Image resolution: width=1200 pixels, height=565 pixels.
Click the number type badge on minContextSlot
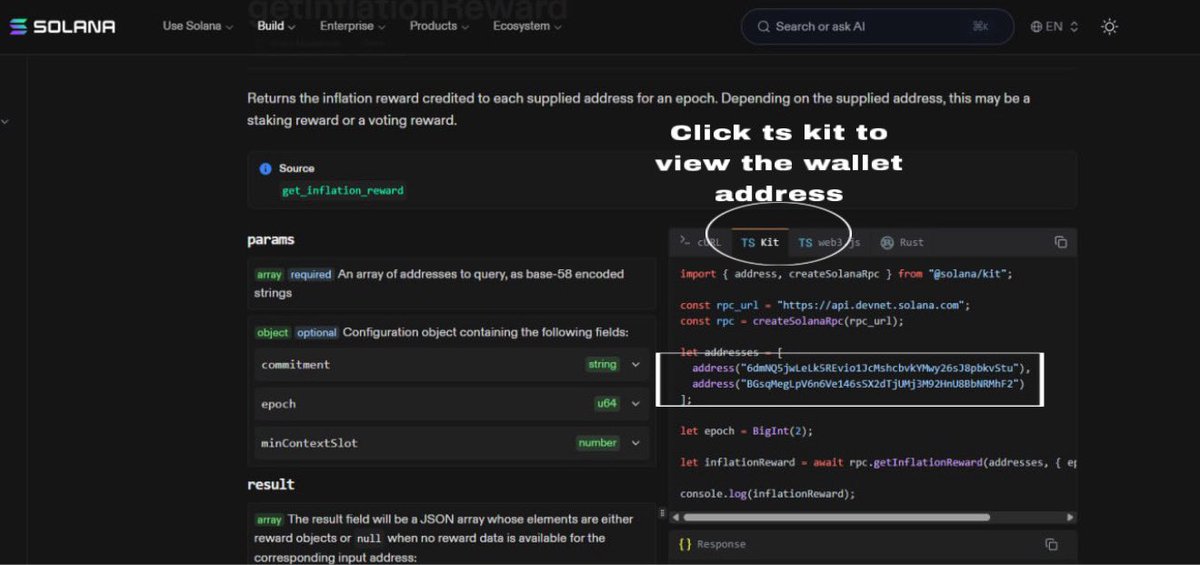tap(597, 443)
